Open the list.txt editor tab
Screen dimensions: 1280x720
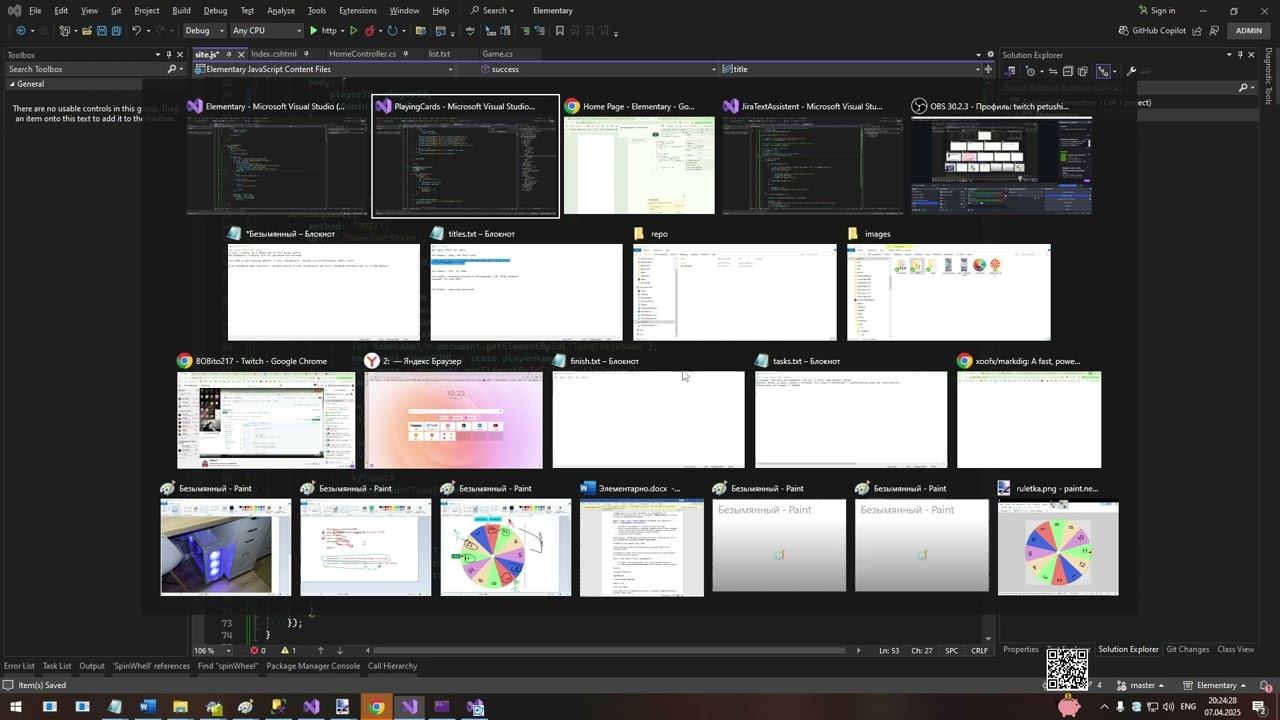[x=439, y=54]
